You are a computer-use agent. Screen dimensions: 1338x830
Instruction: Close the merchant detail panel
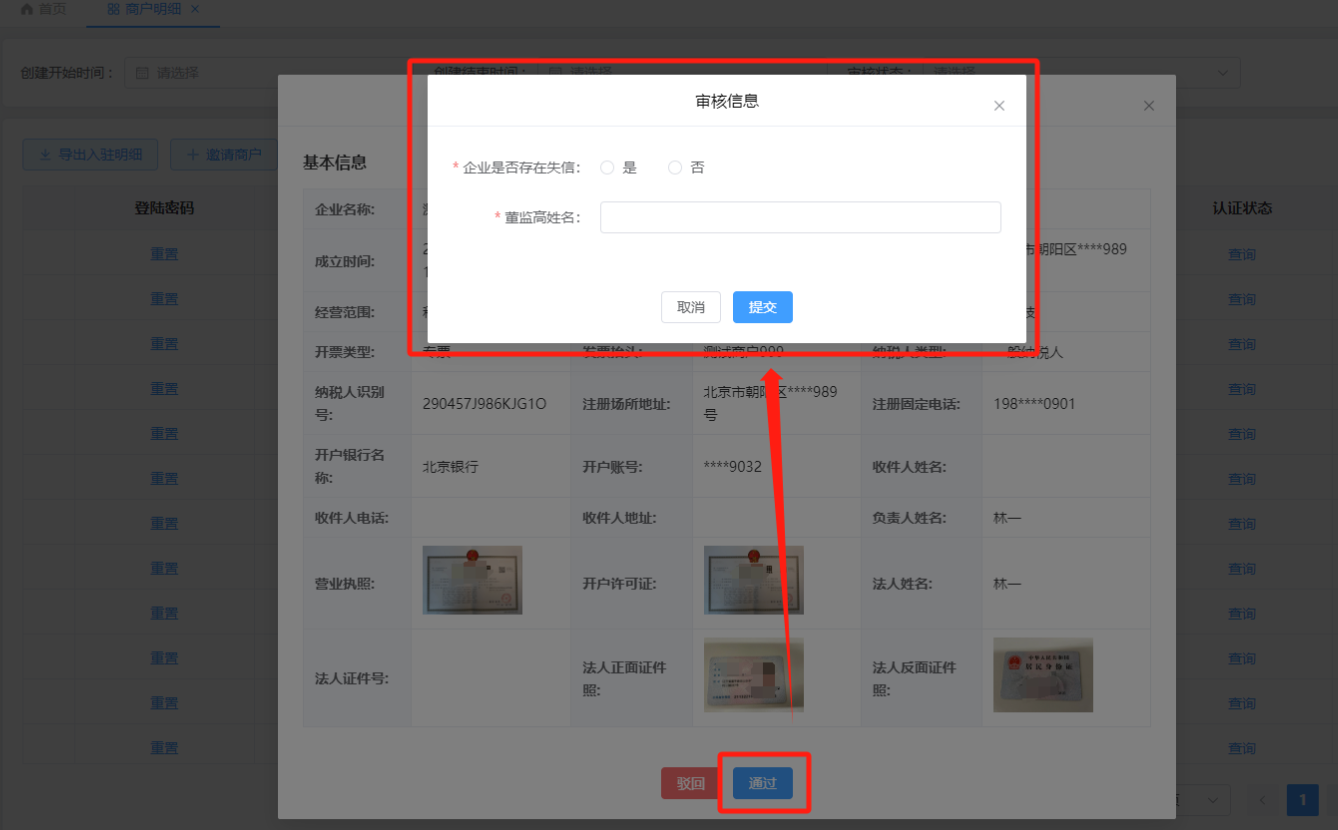(x=1148, y=106)
